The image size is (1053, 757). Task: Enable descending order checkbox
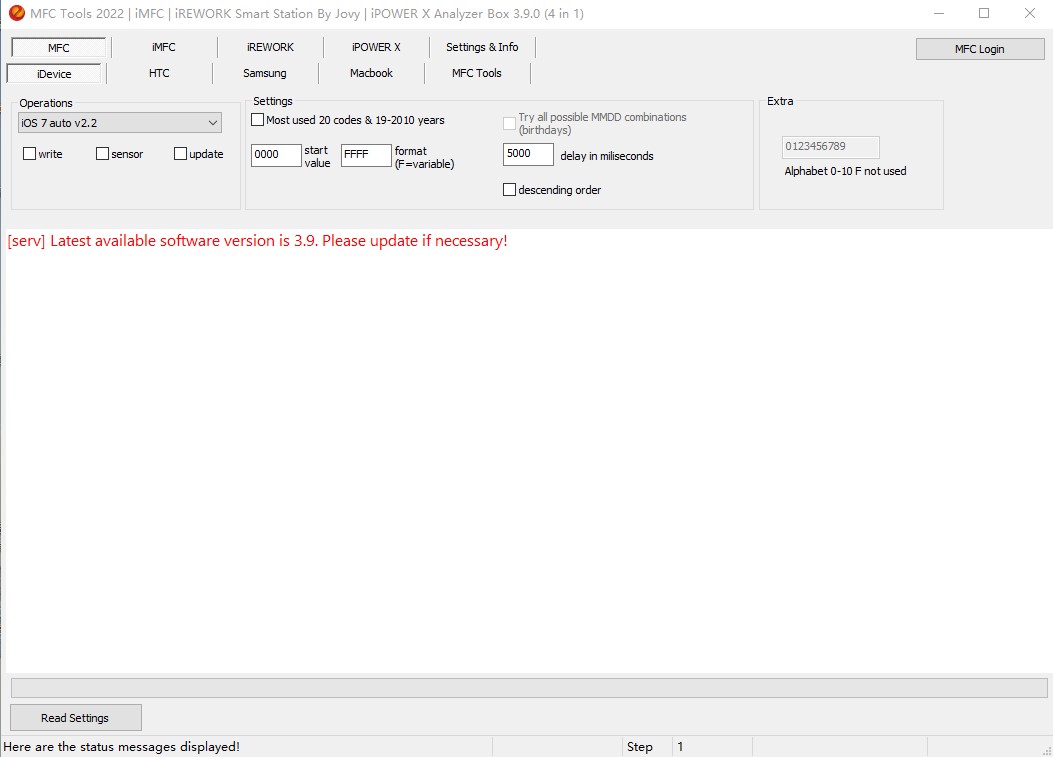point(510,190)
